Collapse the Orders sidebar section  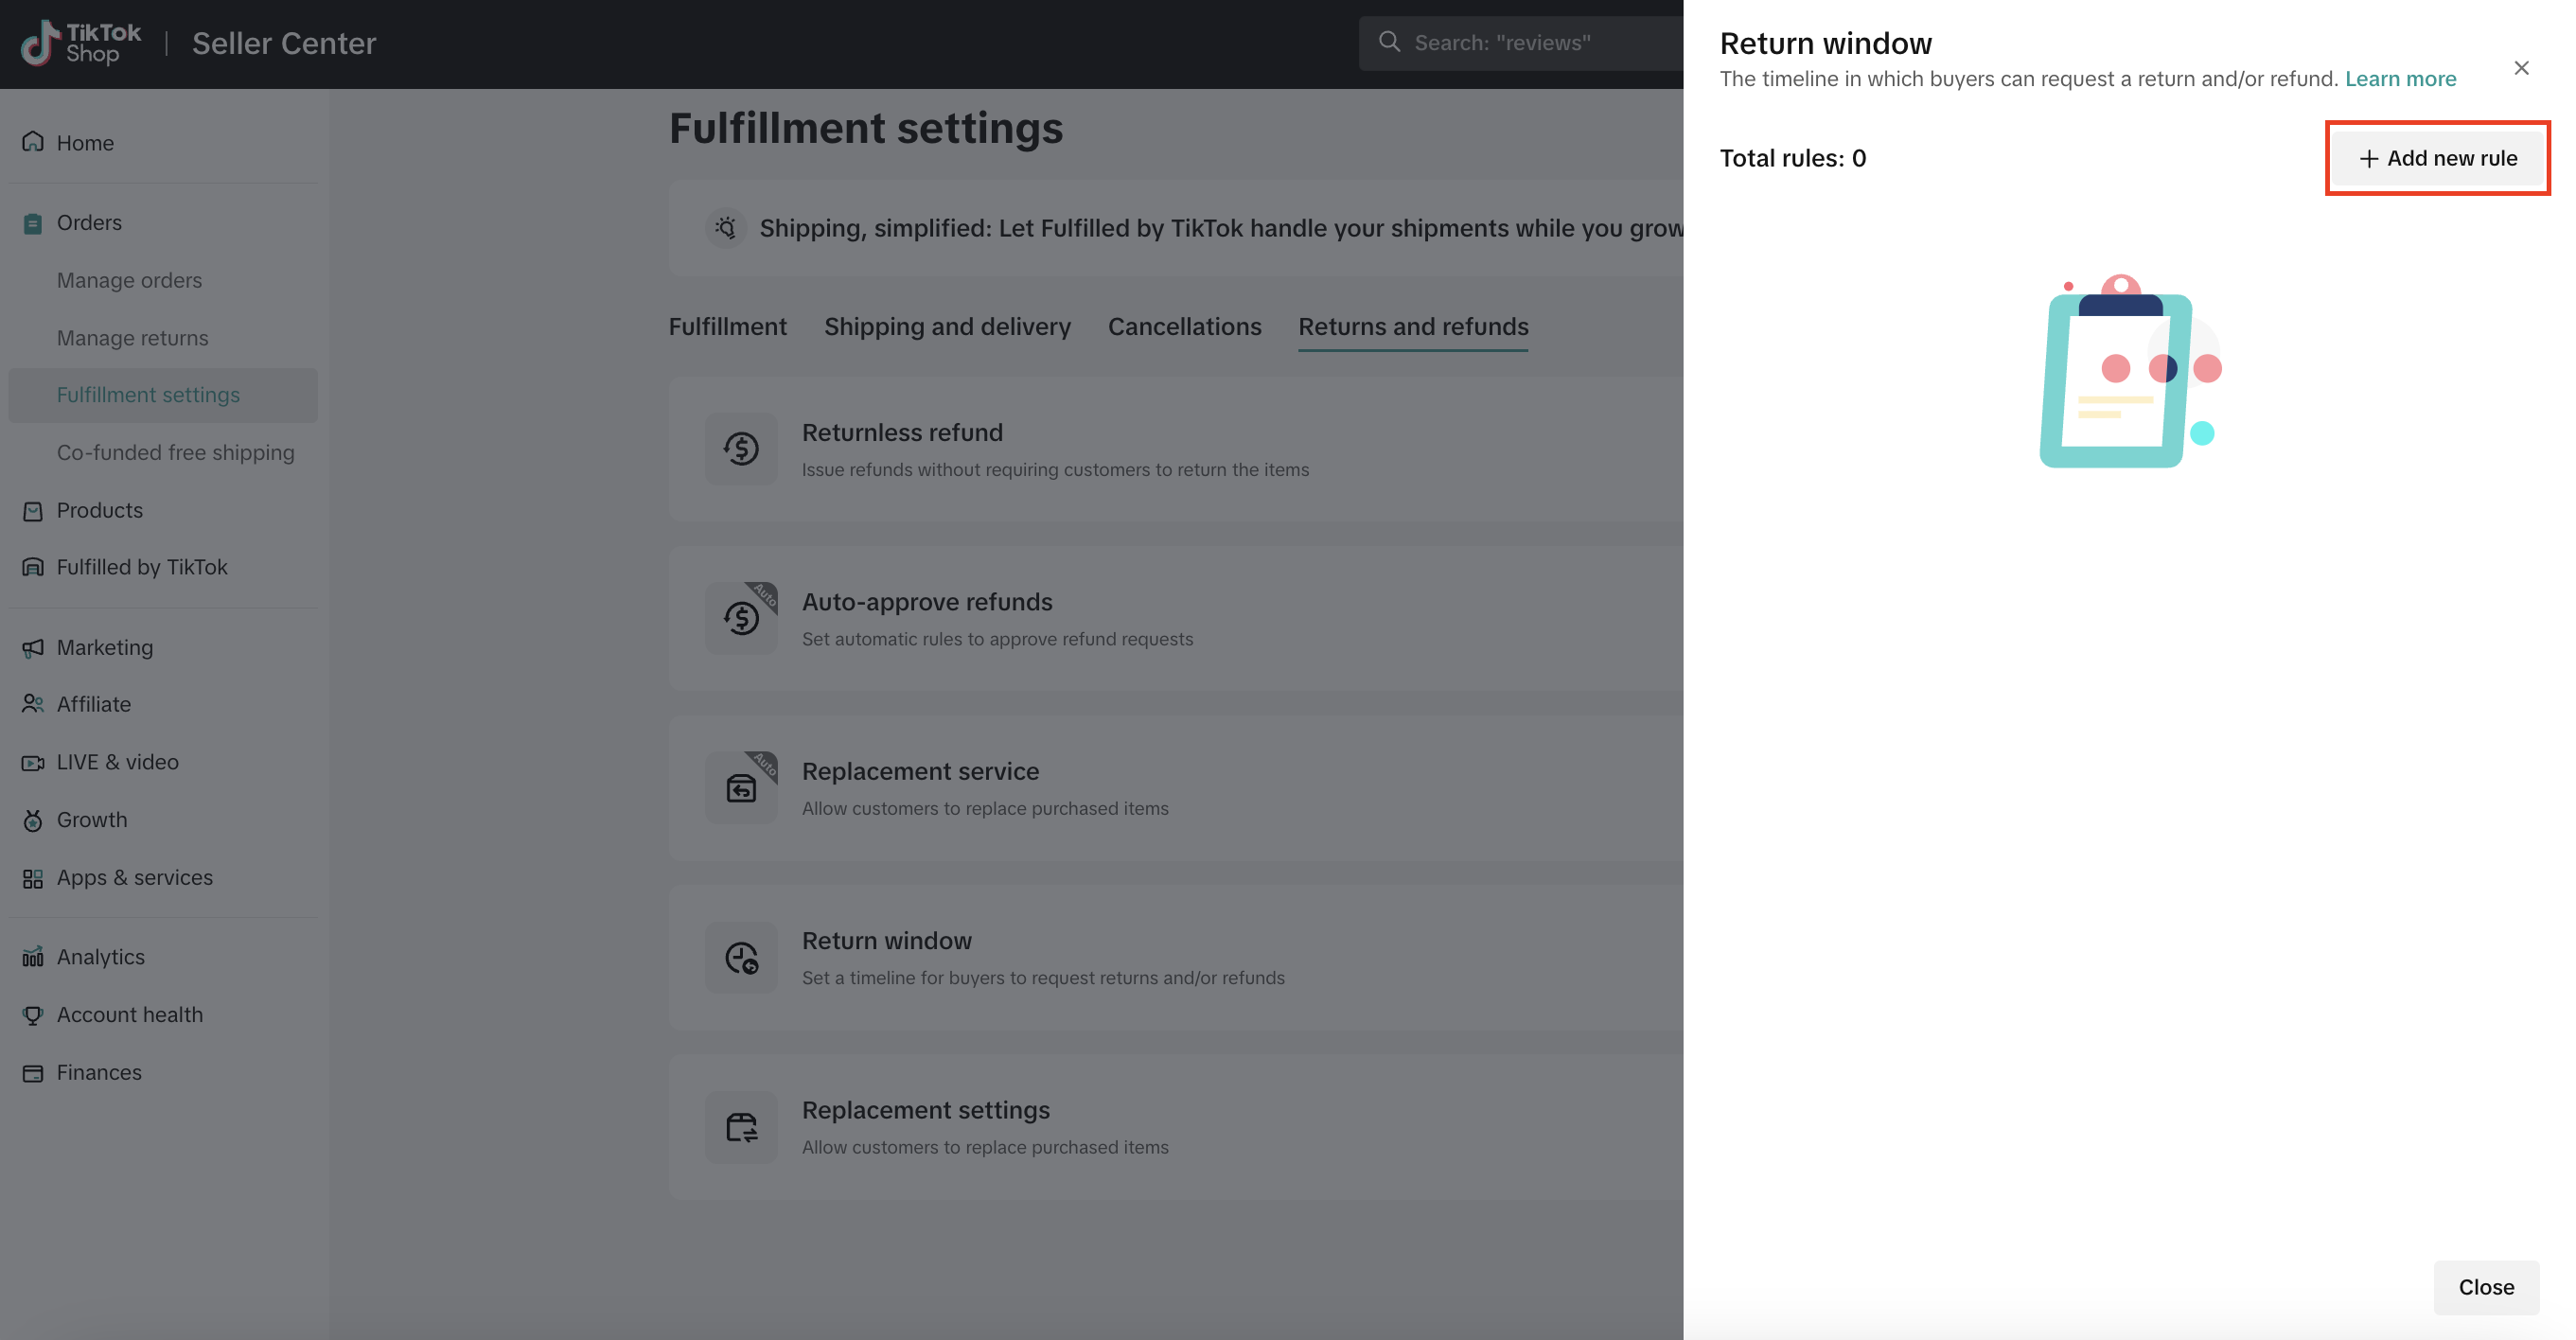click(x=89, y=223)
